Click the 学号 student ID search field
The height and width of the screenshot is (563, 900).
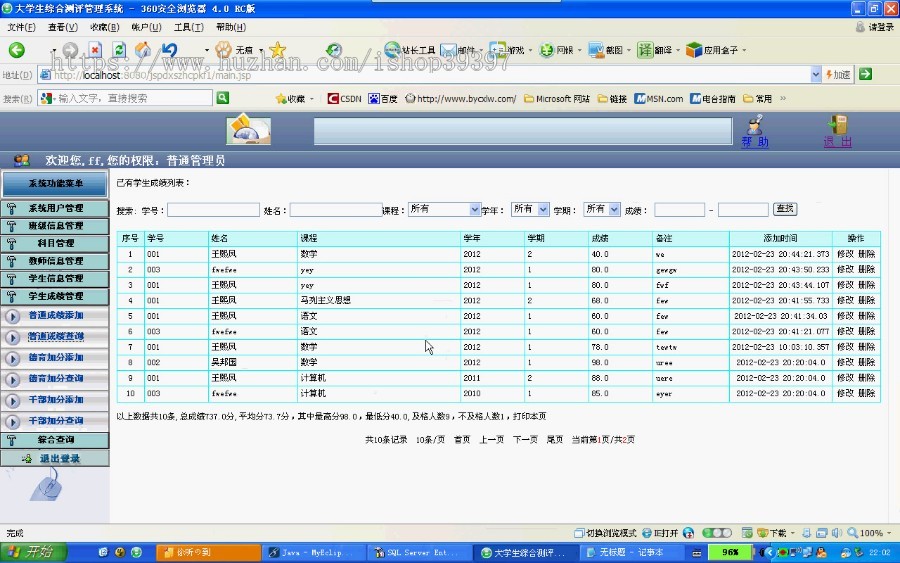pyautogui.click(x=213, y=210)
